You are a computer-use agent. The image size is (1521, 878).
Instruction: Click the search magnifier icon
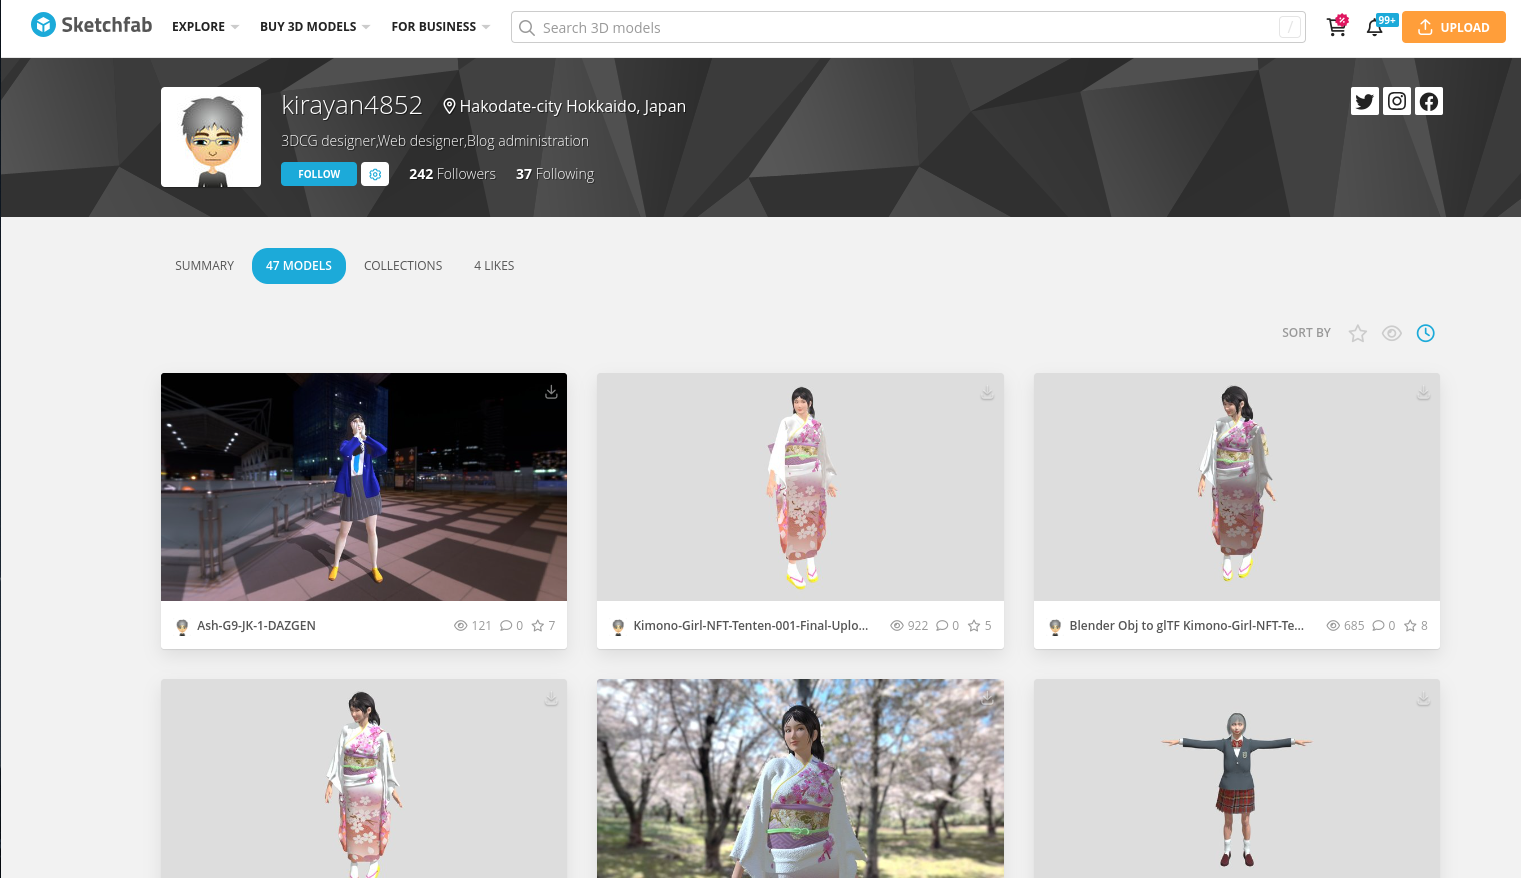(x=527, y=28)
